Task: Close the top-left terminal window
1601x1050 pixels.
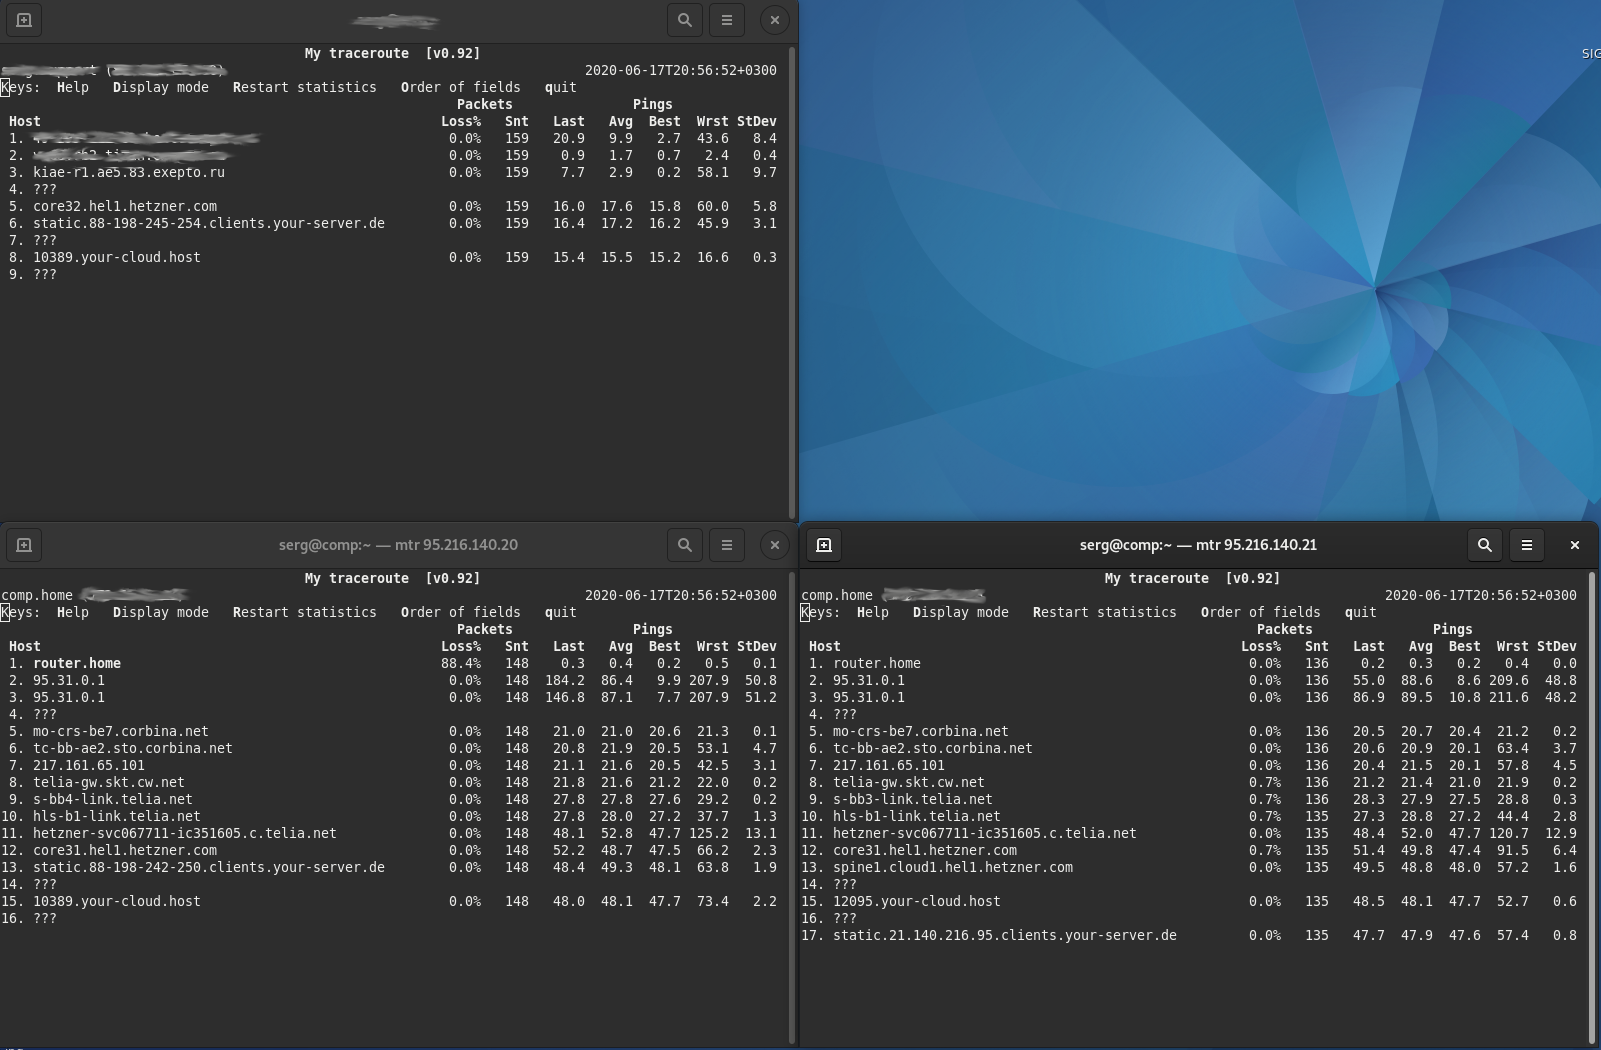Action: pos(775,20)
